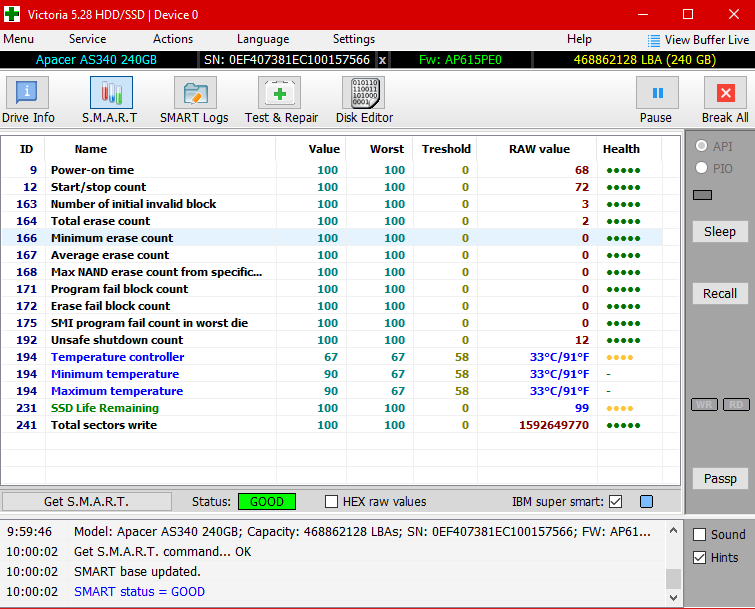Click the Get S.M.A.R.T. button
755x609 pixels.
click(x=87, y=502)
